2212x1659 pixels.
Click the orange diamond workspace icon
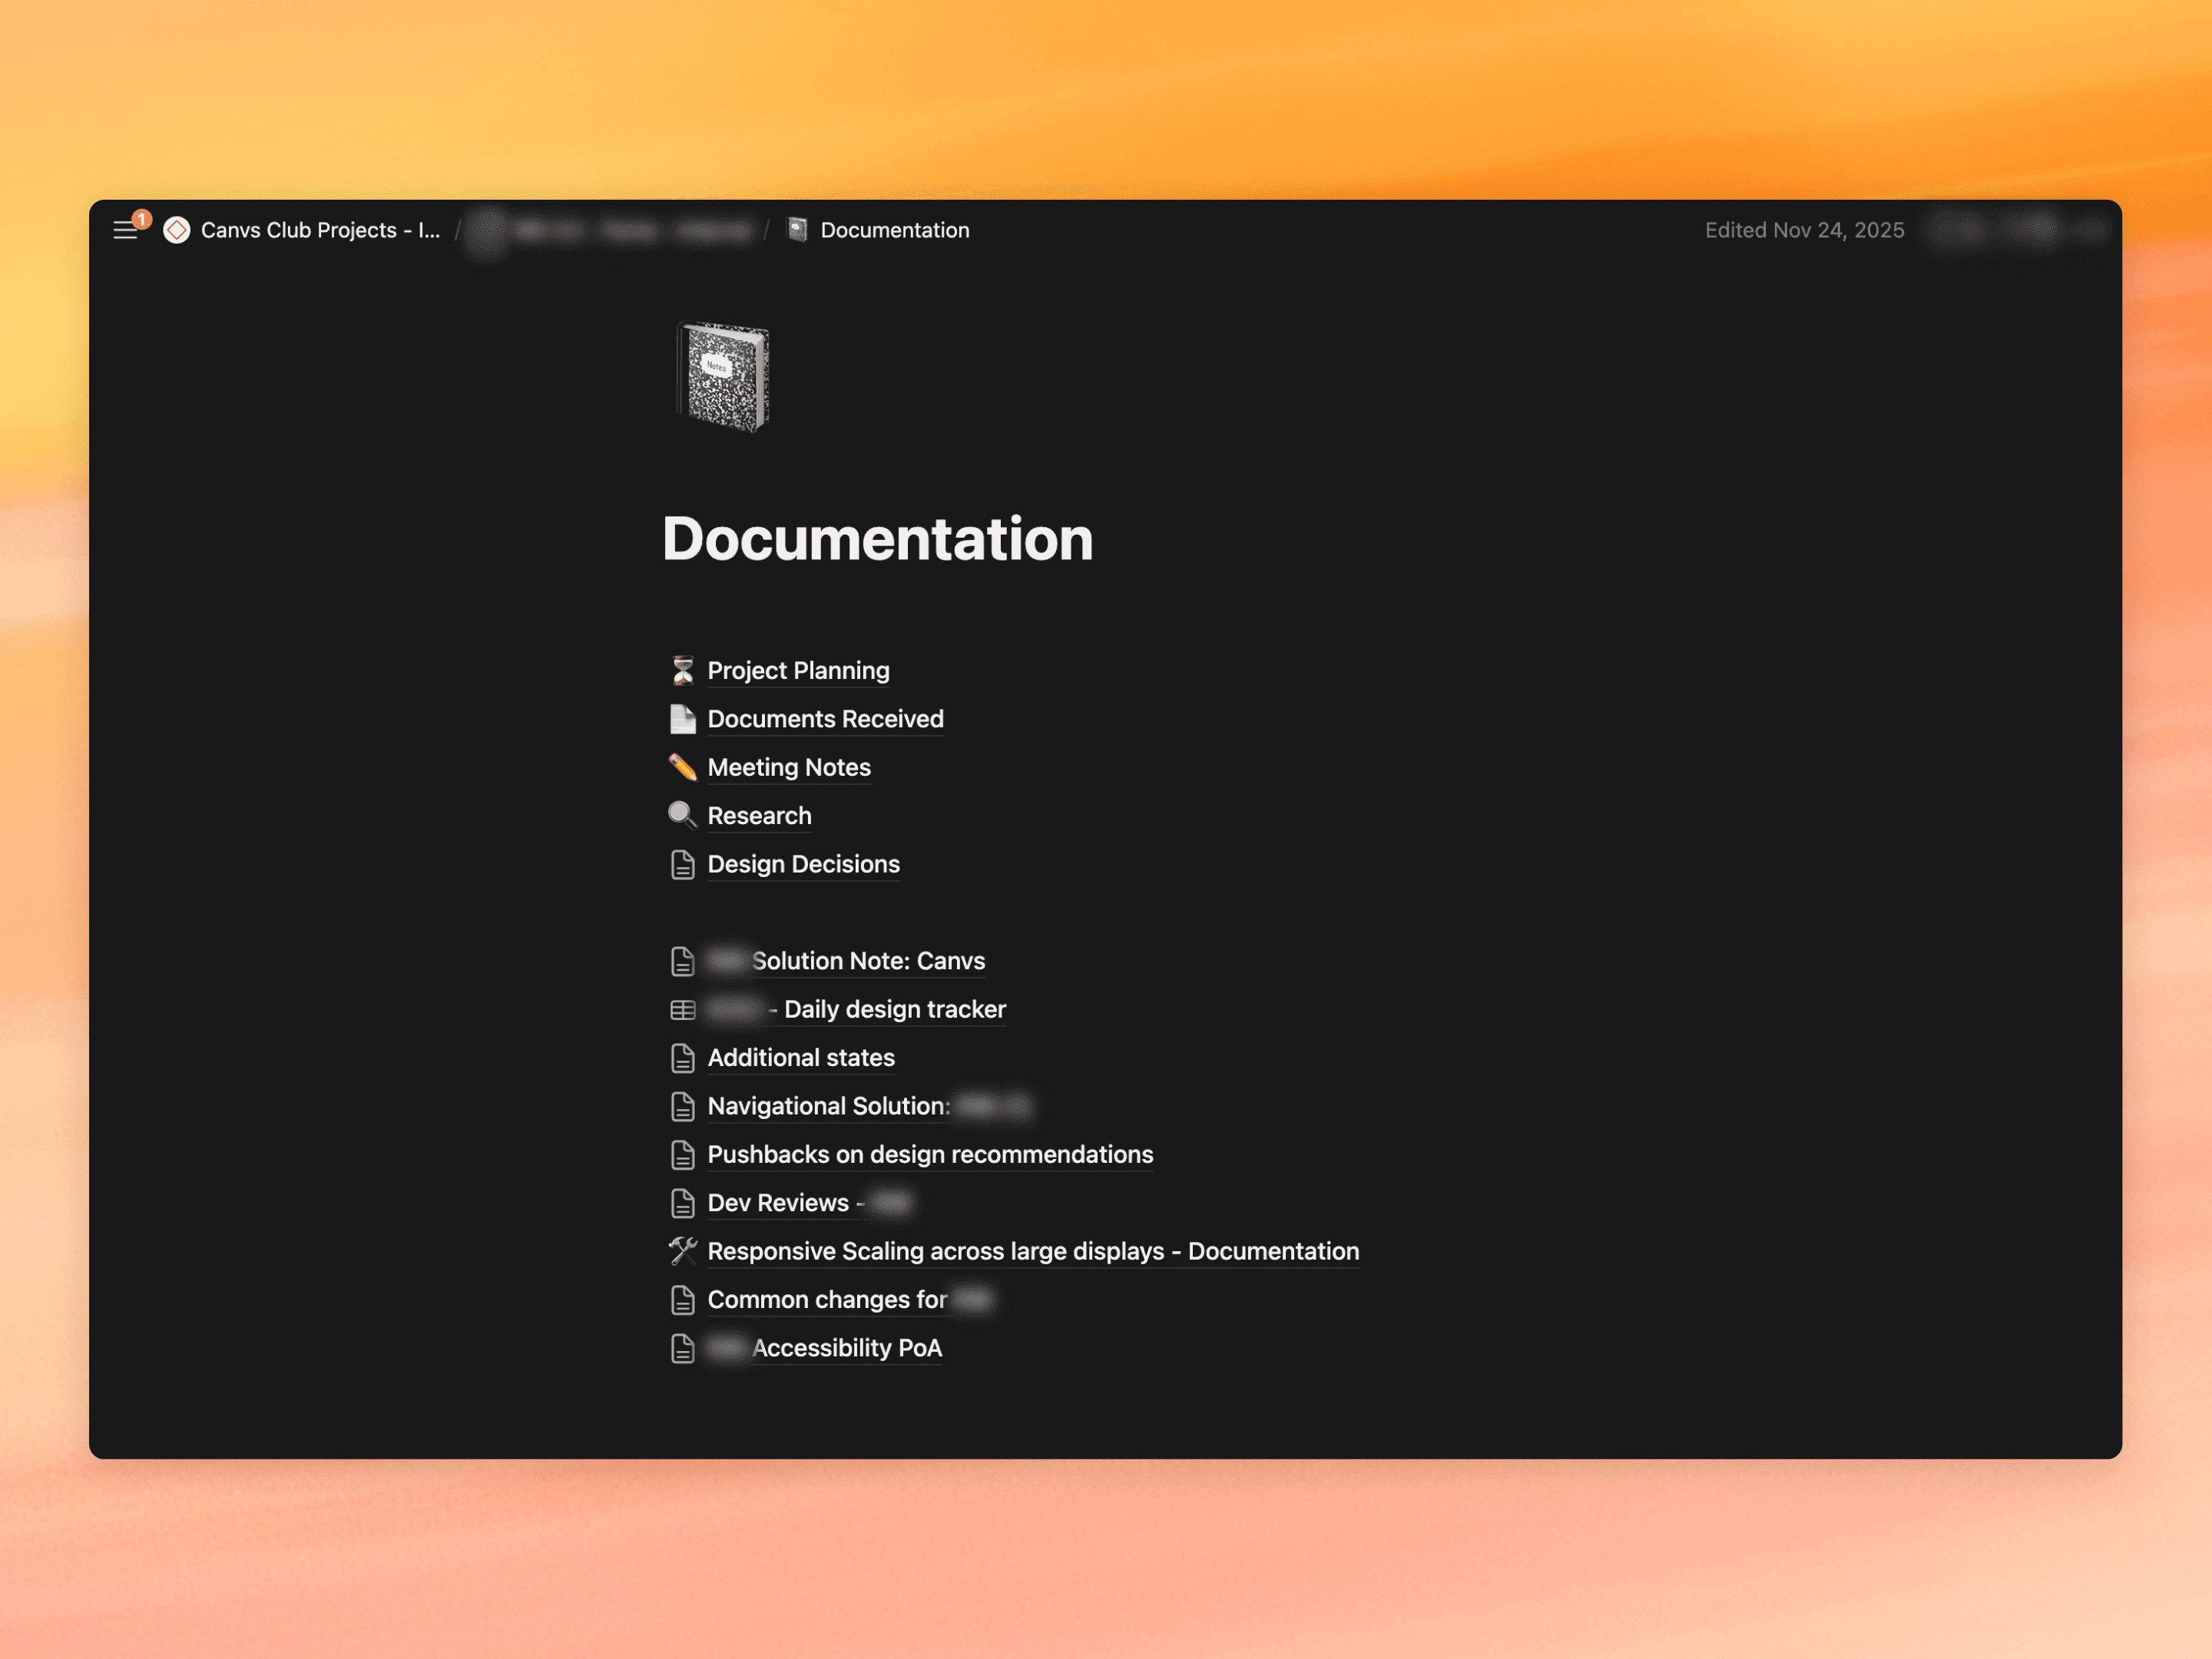(x=177, y=230)
